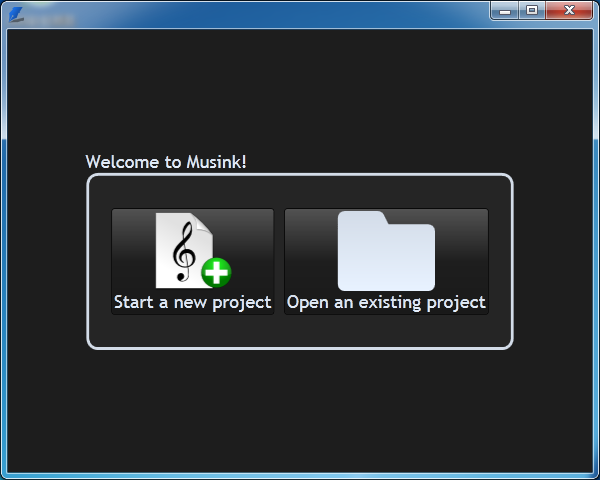Click the pale blue folder icon
Screen dimensions: 600x480
pyautogui.click(x=386, y=251)
